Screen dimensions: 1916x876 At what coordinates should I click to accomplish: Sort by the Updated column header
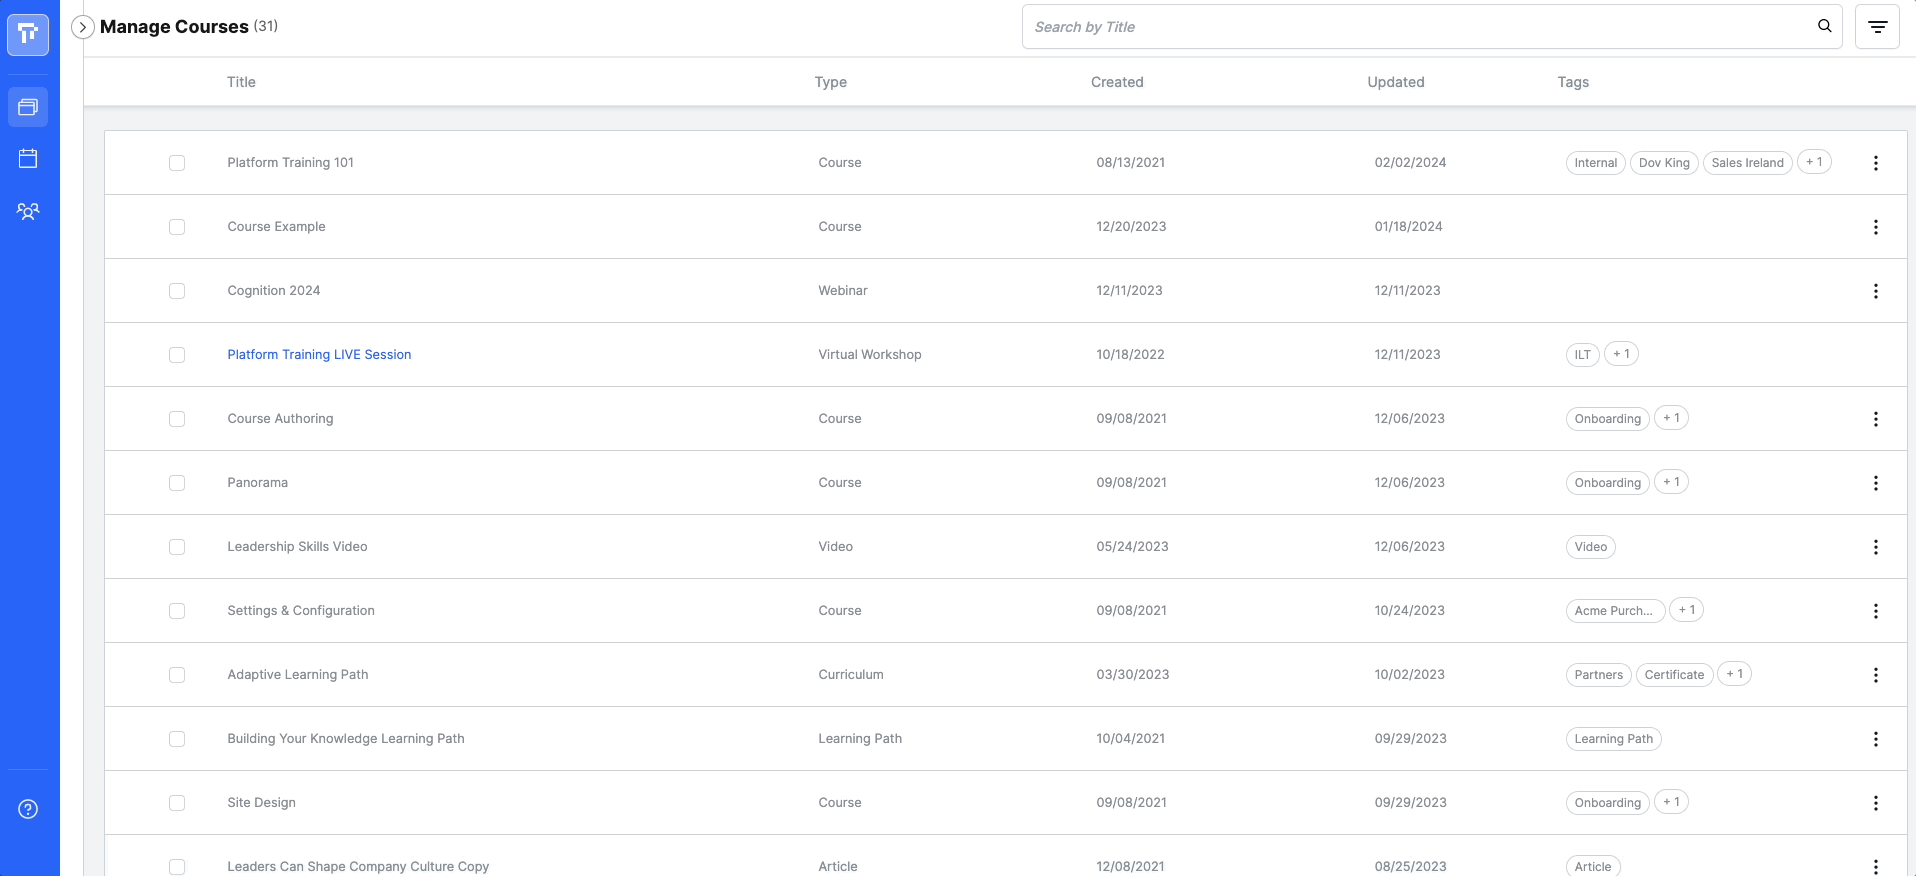(1396, 82)
